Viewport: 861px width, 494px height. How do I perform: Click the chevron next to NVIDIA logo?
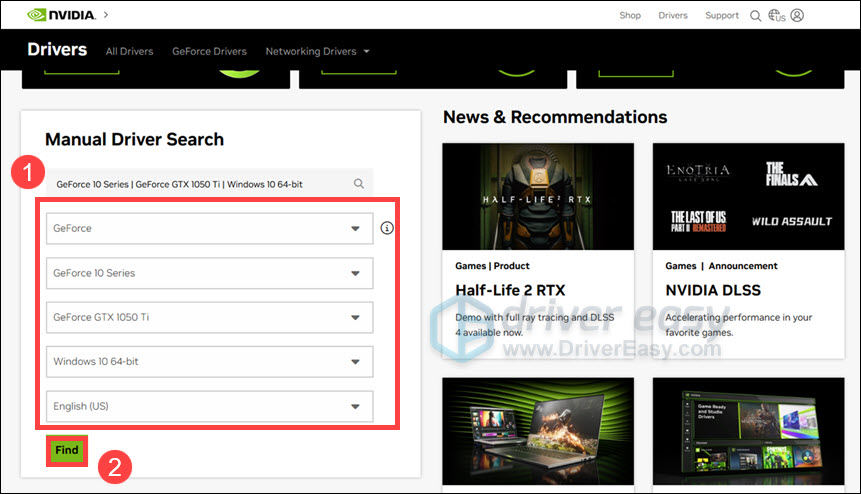[x=106, y=15]
